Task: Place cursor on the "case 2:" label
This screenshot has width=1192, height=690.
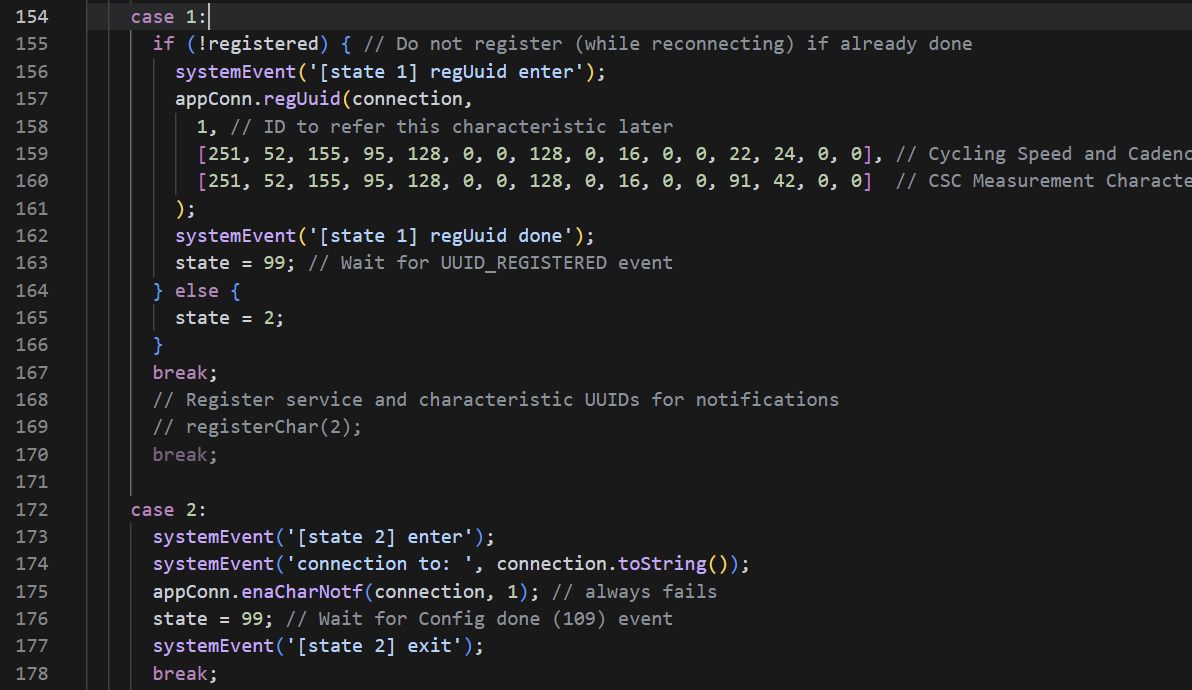Action: [168, 509]
